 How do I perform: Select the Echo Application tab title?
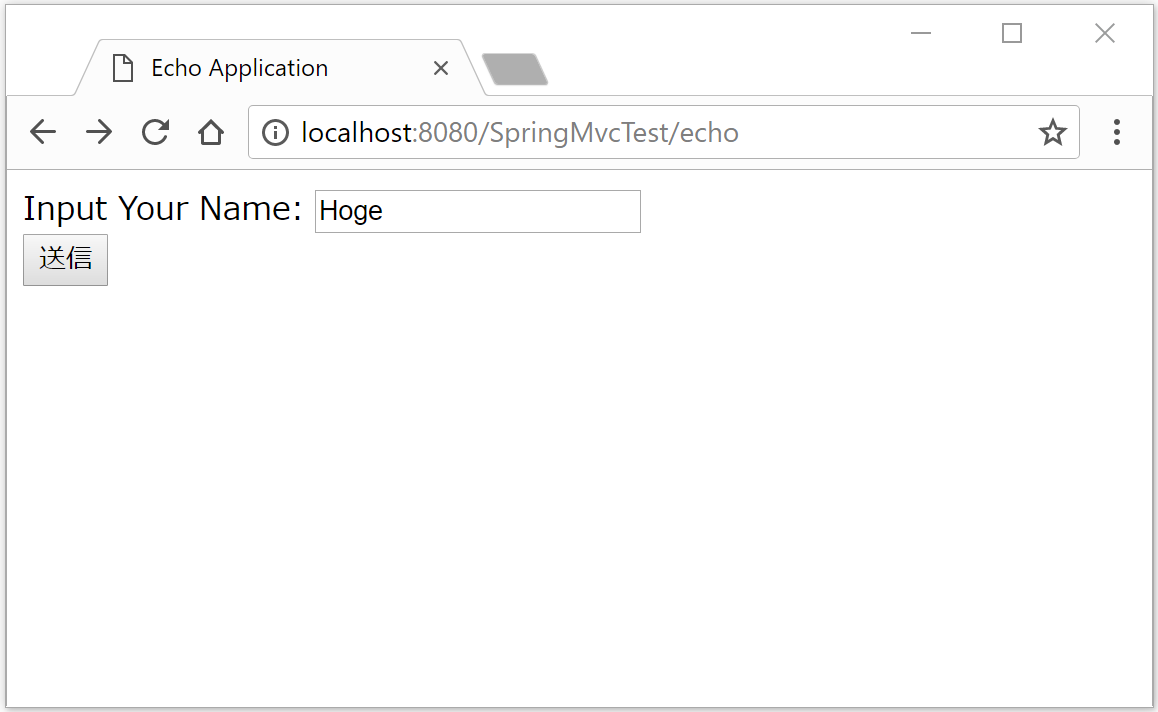pos(239,68)
